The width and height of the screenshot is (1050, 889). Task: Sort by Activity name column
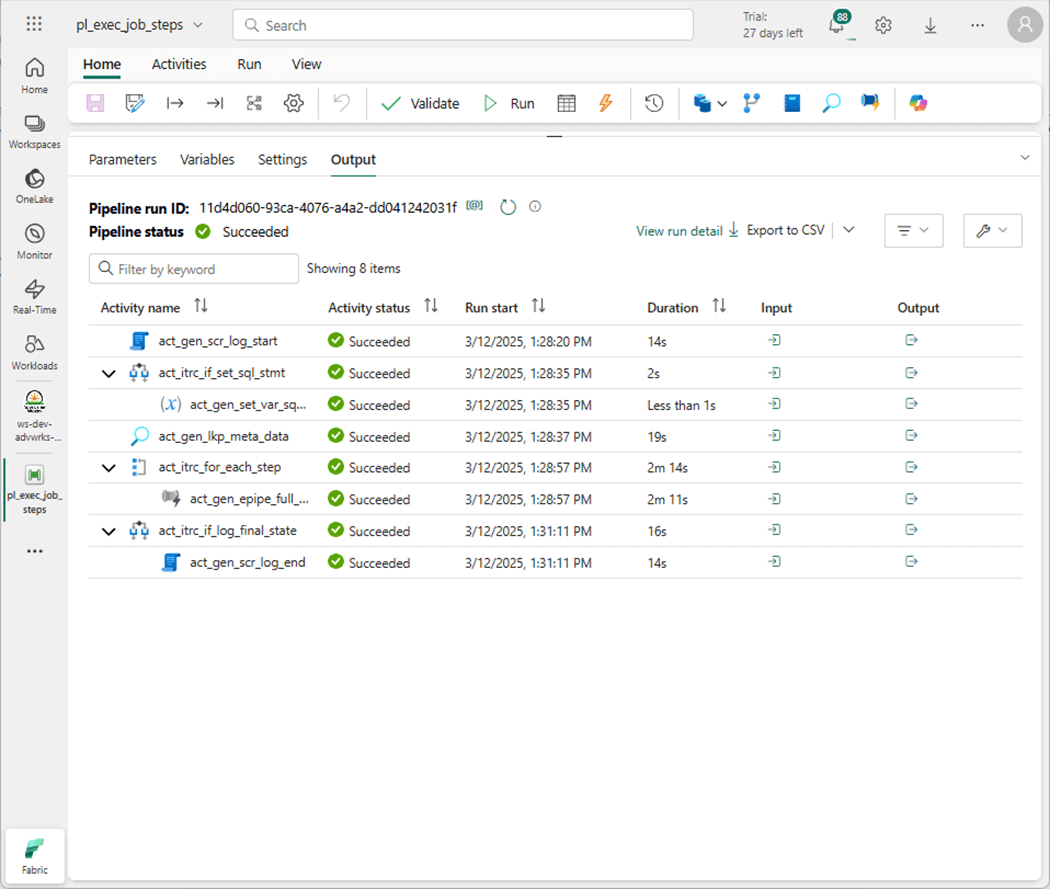[201, 307]
